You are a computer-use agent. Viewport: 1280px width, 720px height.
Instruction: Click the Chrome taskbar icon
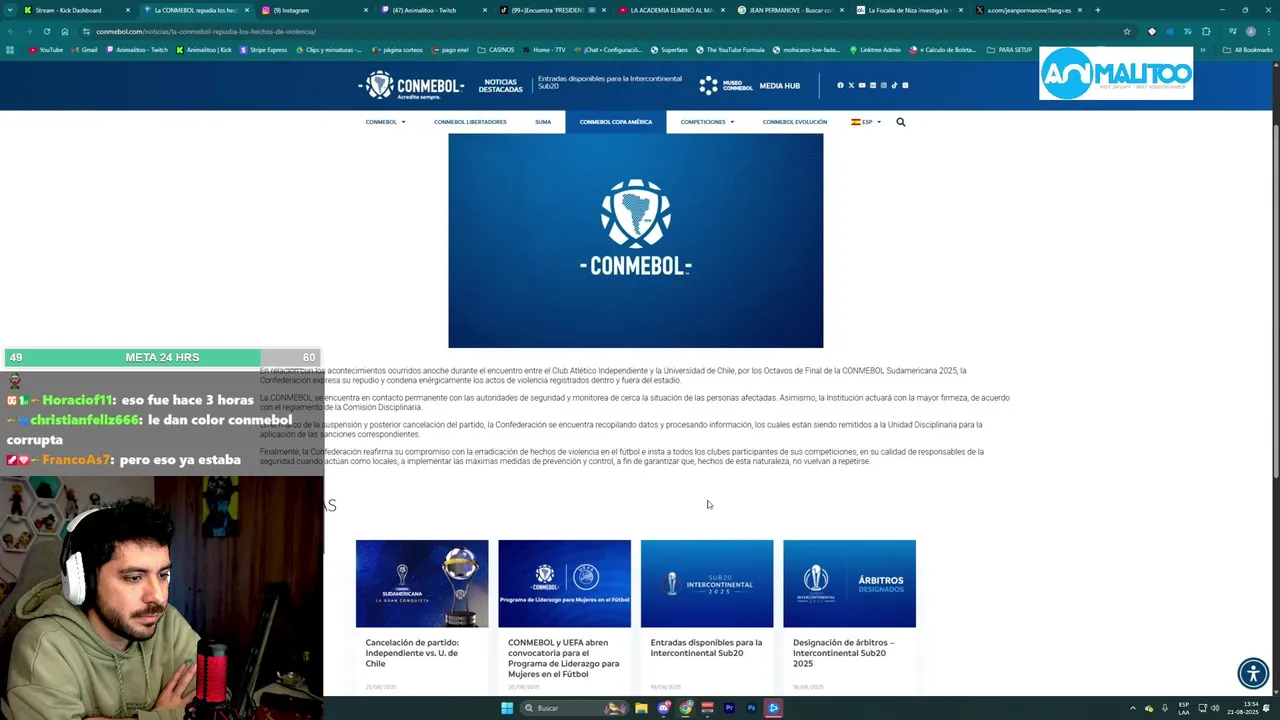coord(685,708)
